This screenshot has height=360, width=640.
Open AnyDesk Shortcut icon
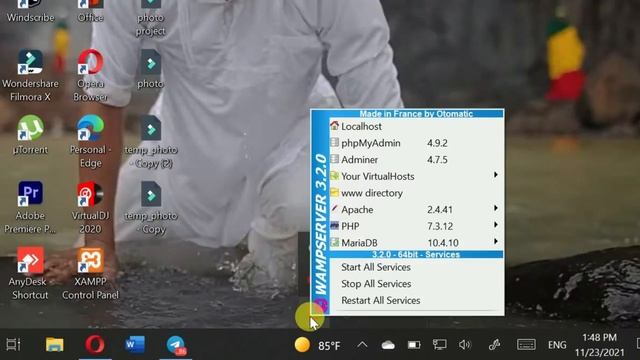29,273
